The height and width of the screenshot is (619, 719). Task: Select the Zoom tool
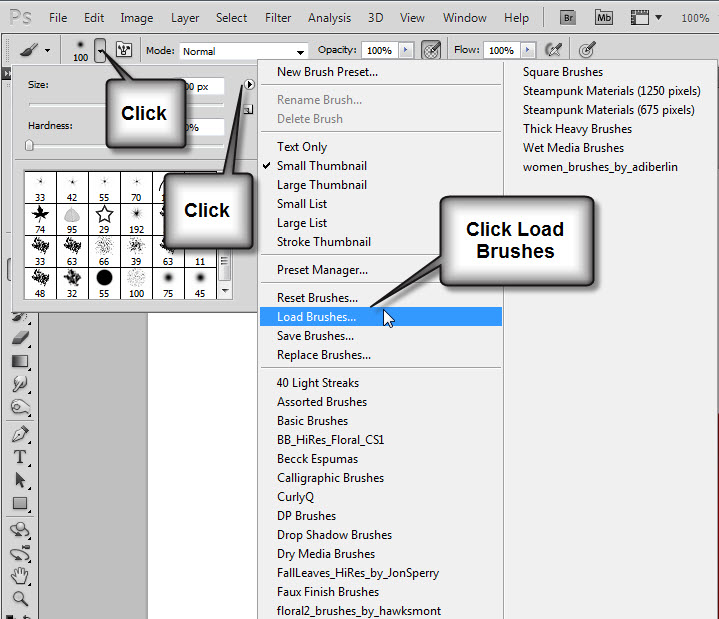pos(20,598)
